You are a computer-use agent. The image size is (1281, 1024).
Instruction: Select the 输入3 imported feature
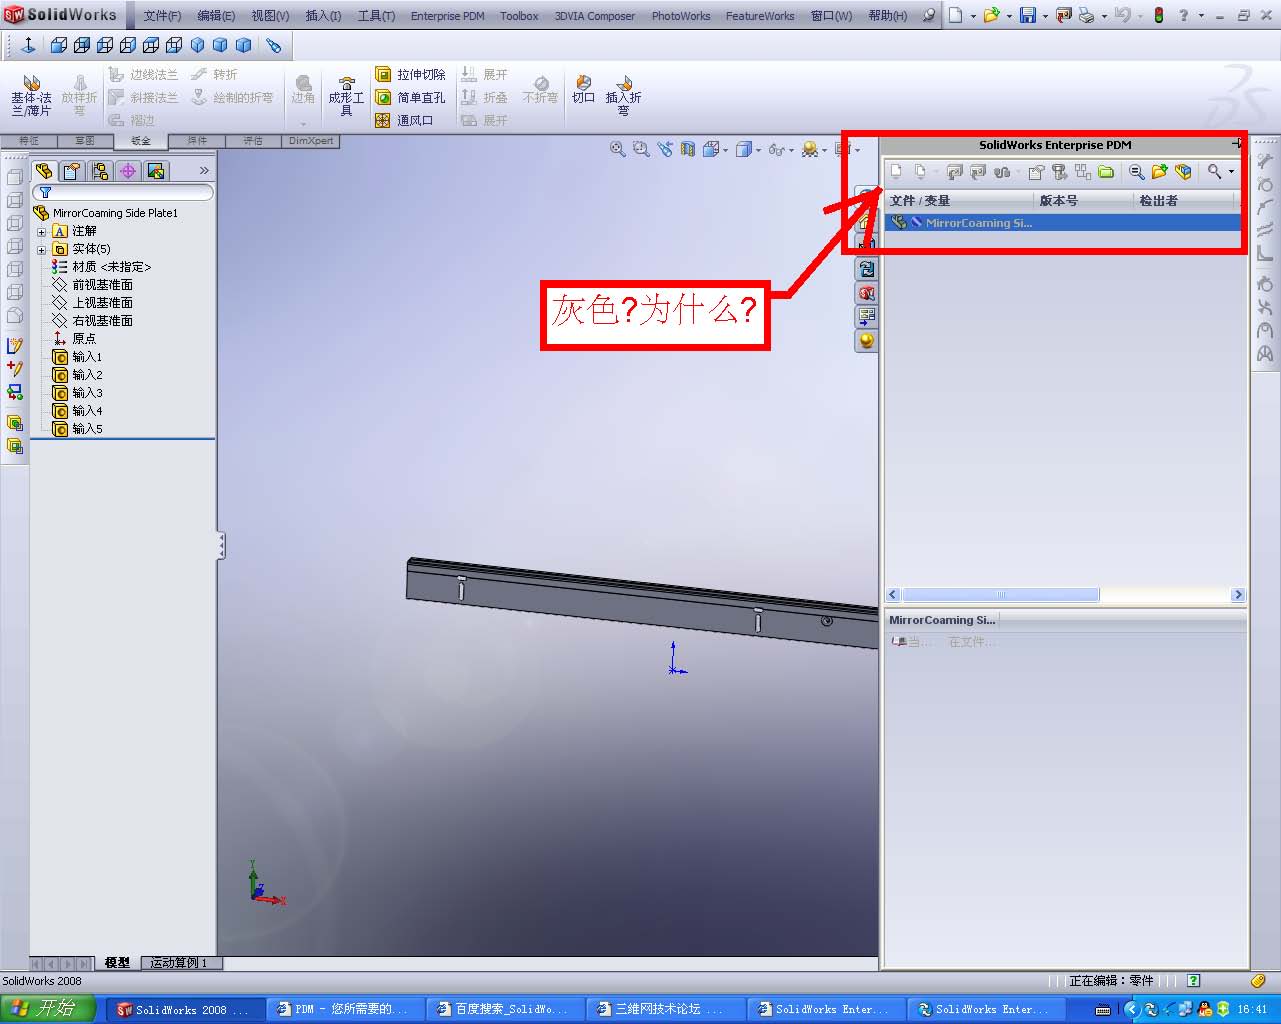click(77, 393)
